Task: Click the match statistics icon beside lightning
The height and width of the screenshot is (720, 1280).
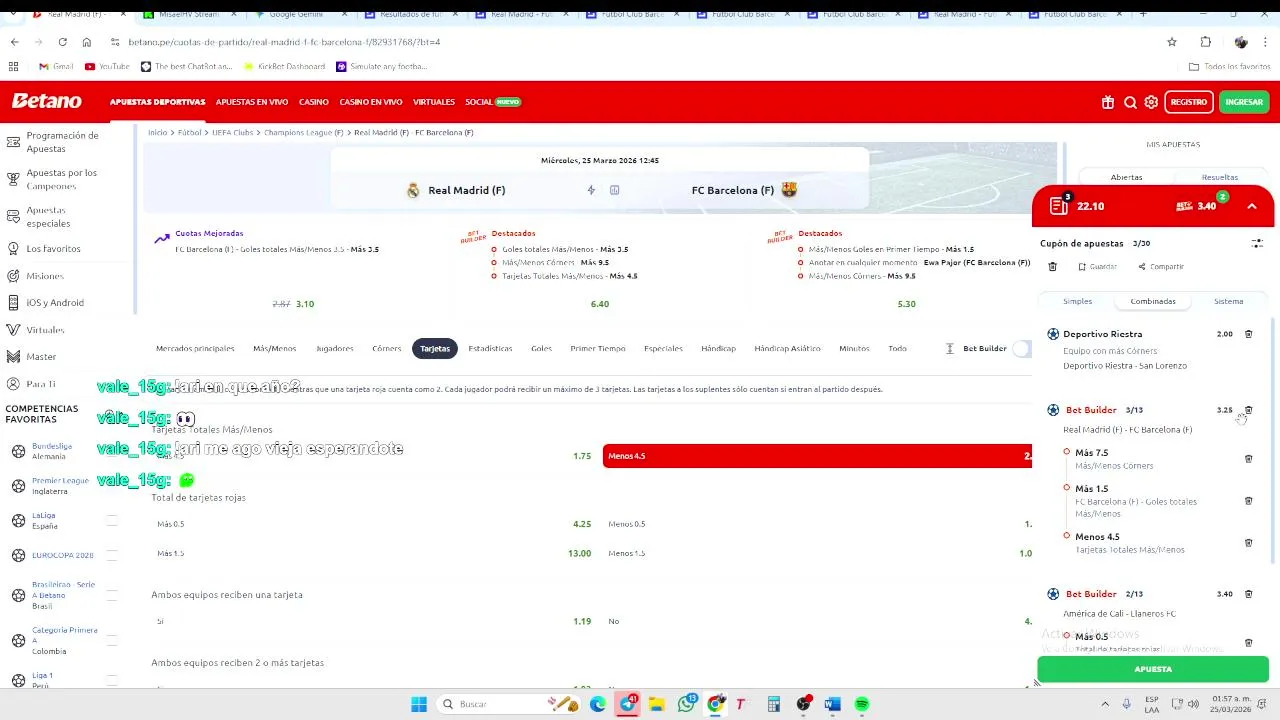Action: coord(614,190)
